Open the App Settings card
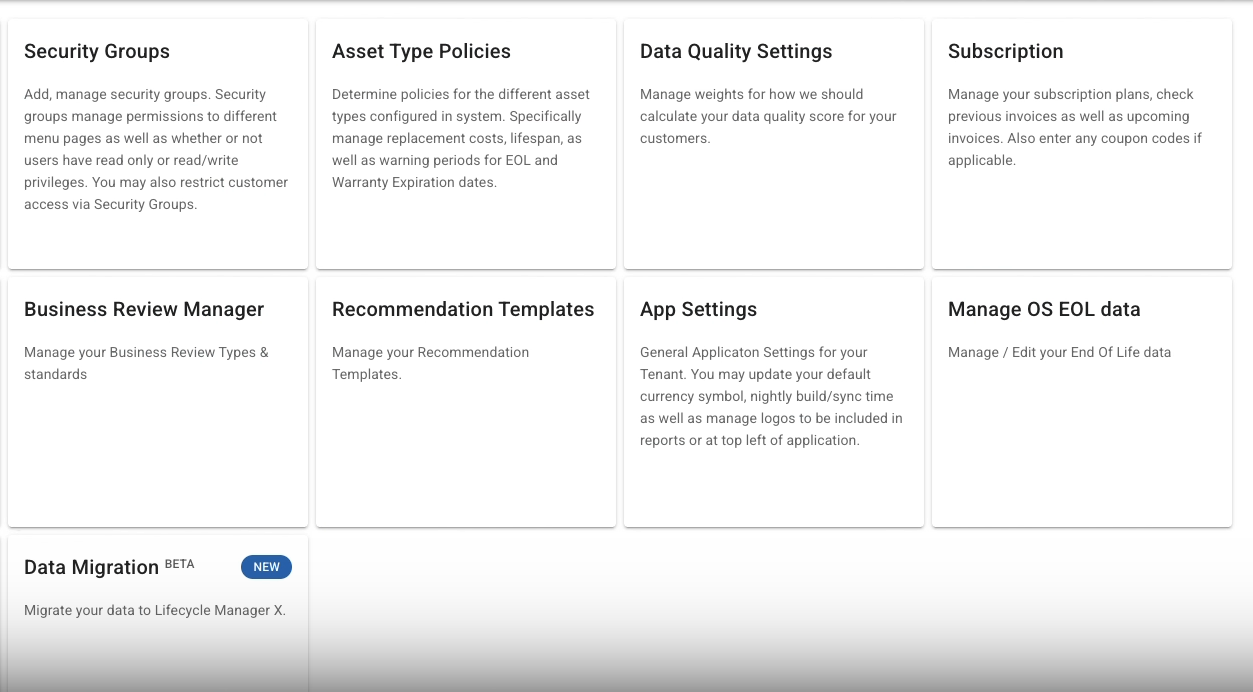Screen dimensions: 1253x692 [x=773, y=400]
